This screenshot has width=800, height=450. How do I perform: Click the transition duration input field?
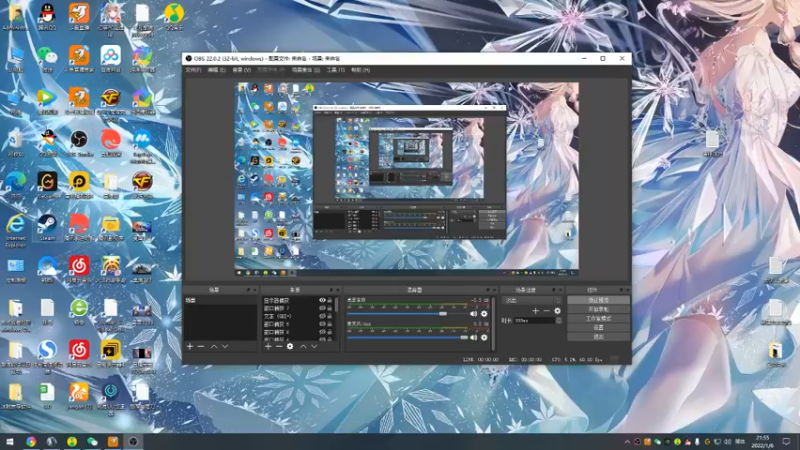(534, 320)
